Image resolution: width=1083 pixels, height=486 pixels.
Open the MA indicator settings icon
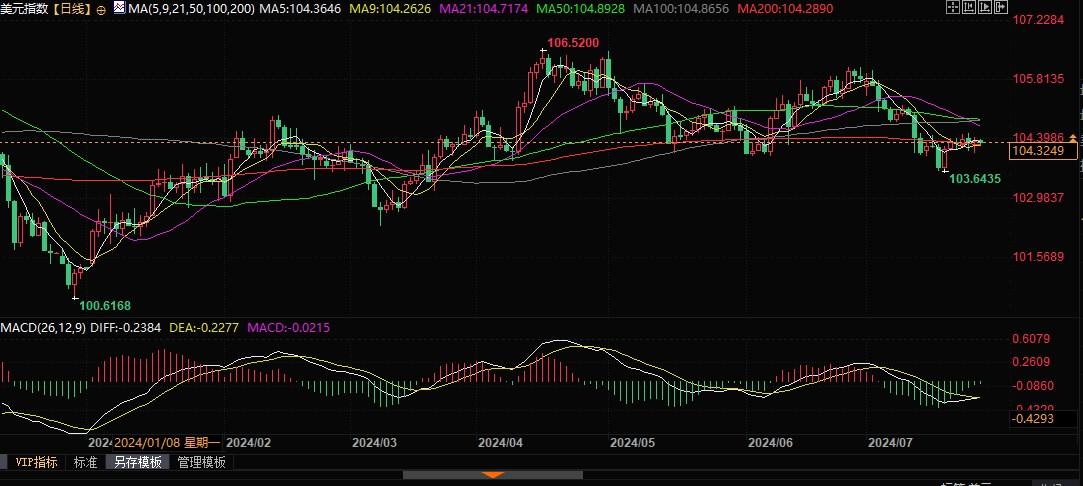coord(118,8)
